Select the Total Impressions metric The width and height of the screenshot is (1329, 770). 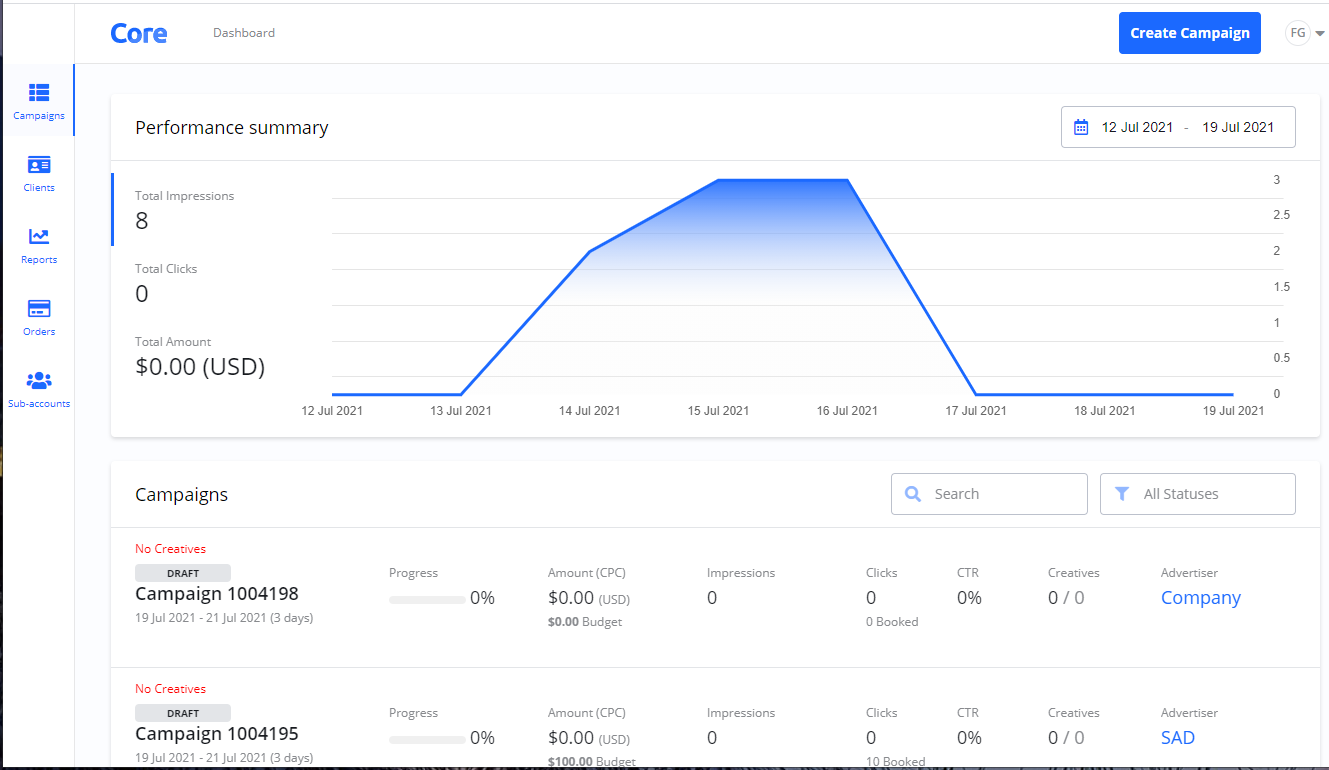point(185,209)
